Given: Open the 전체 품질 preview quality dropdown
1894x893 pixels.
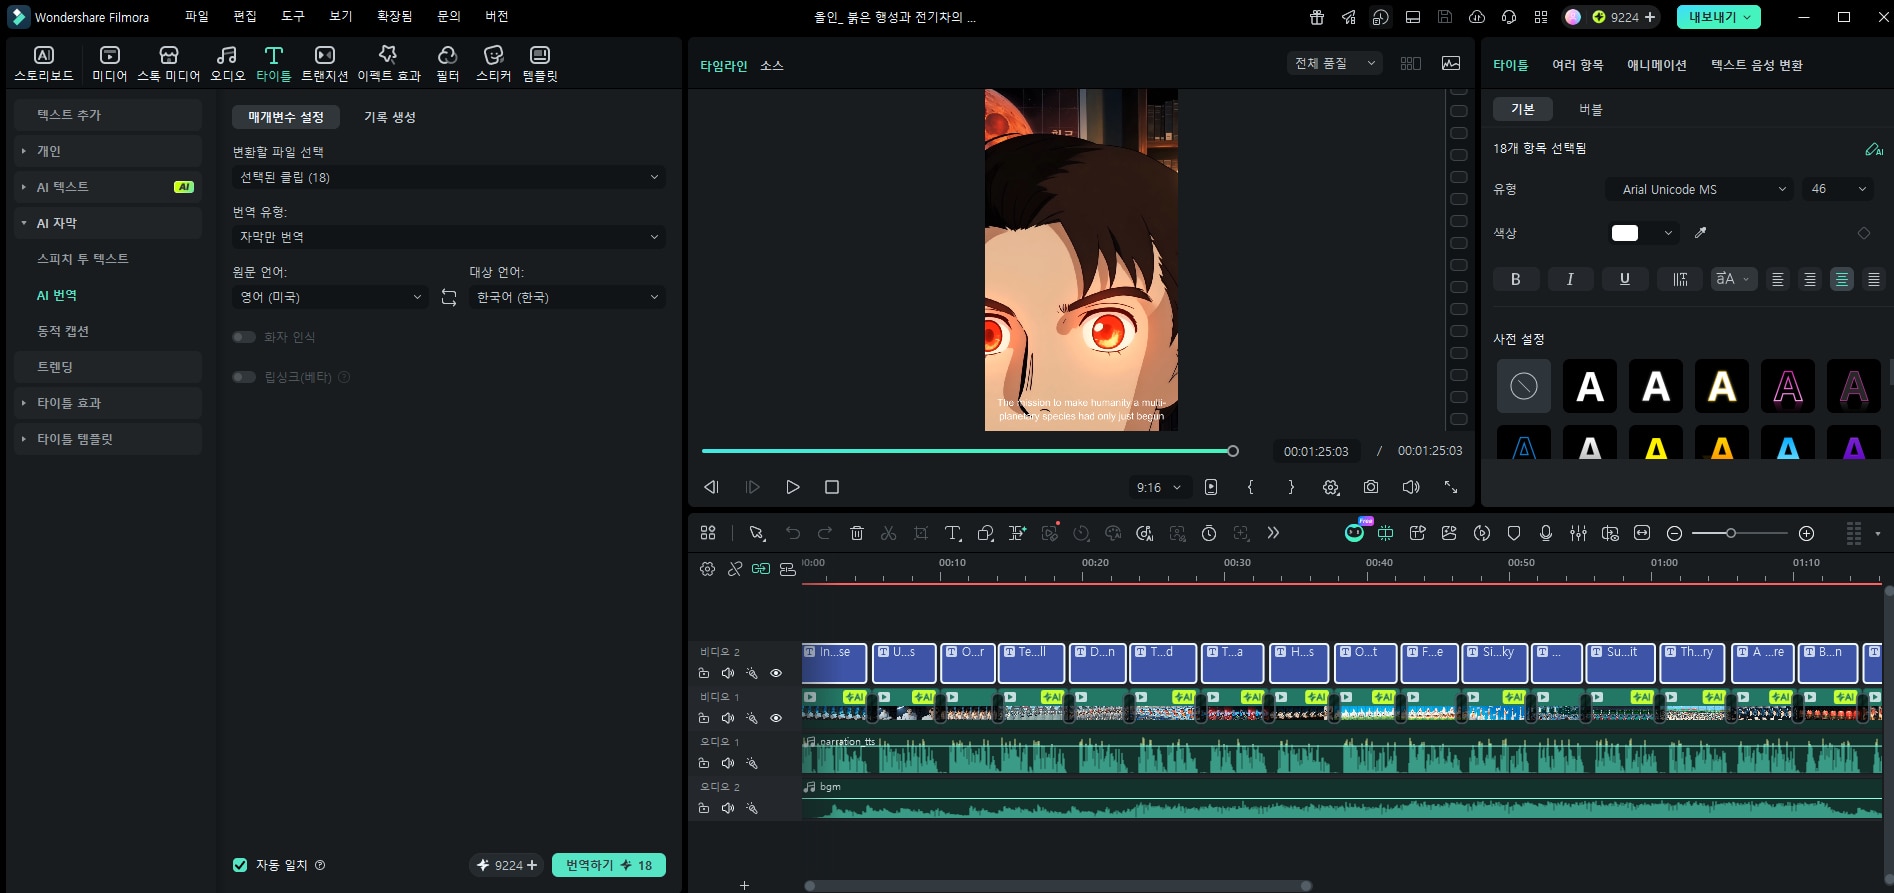Looking at the screenshot, I should tap(1335, 63).
